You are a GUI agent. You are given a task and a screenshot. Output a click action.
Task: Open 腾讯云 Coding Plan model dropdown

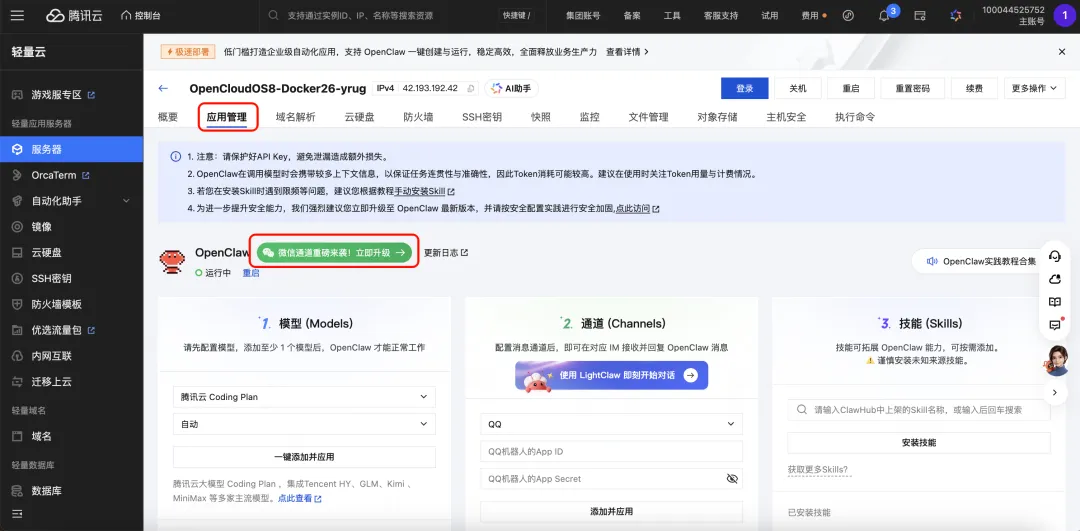pyautogui.click(x=304, y=397)
